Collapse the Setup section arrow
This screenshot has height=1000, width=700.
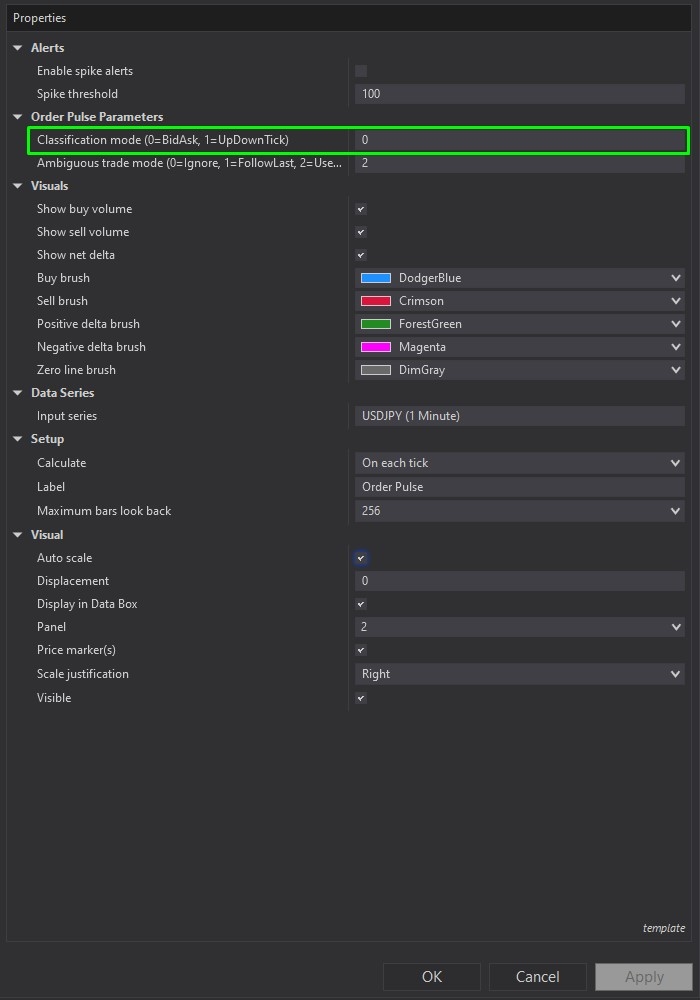coord(18,439)
